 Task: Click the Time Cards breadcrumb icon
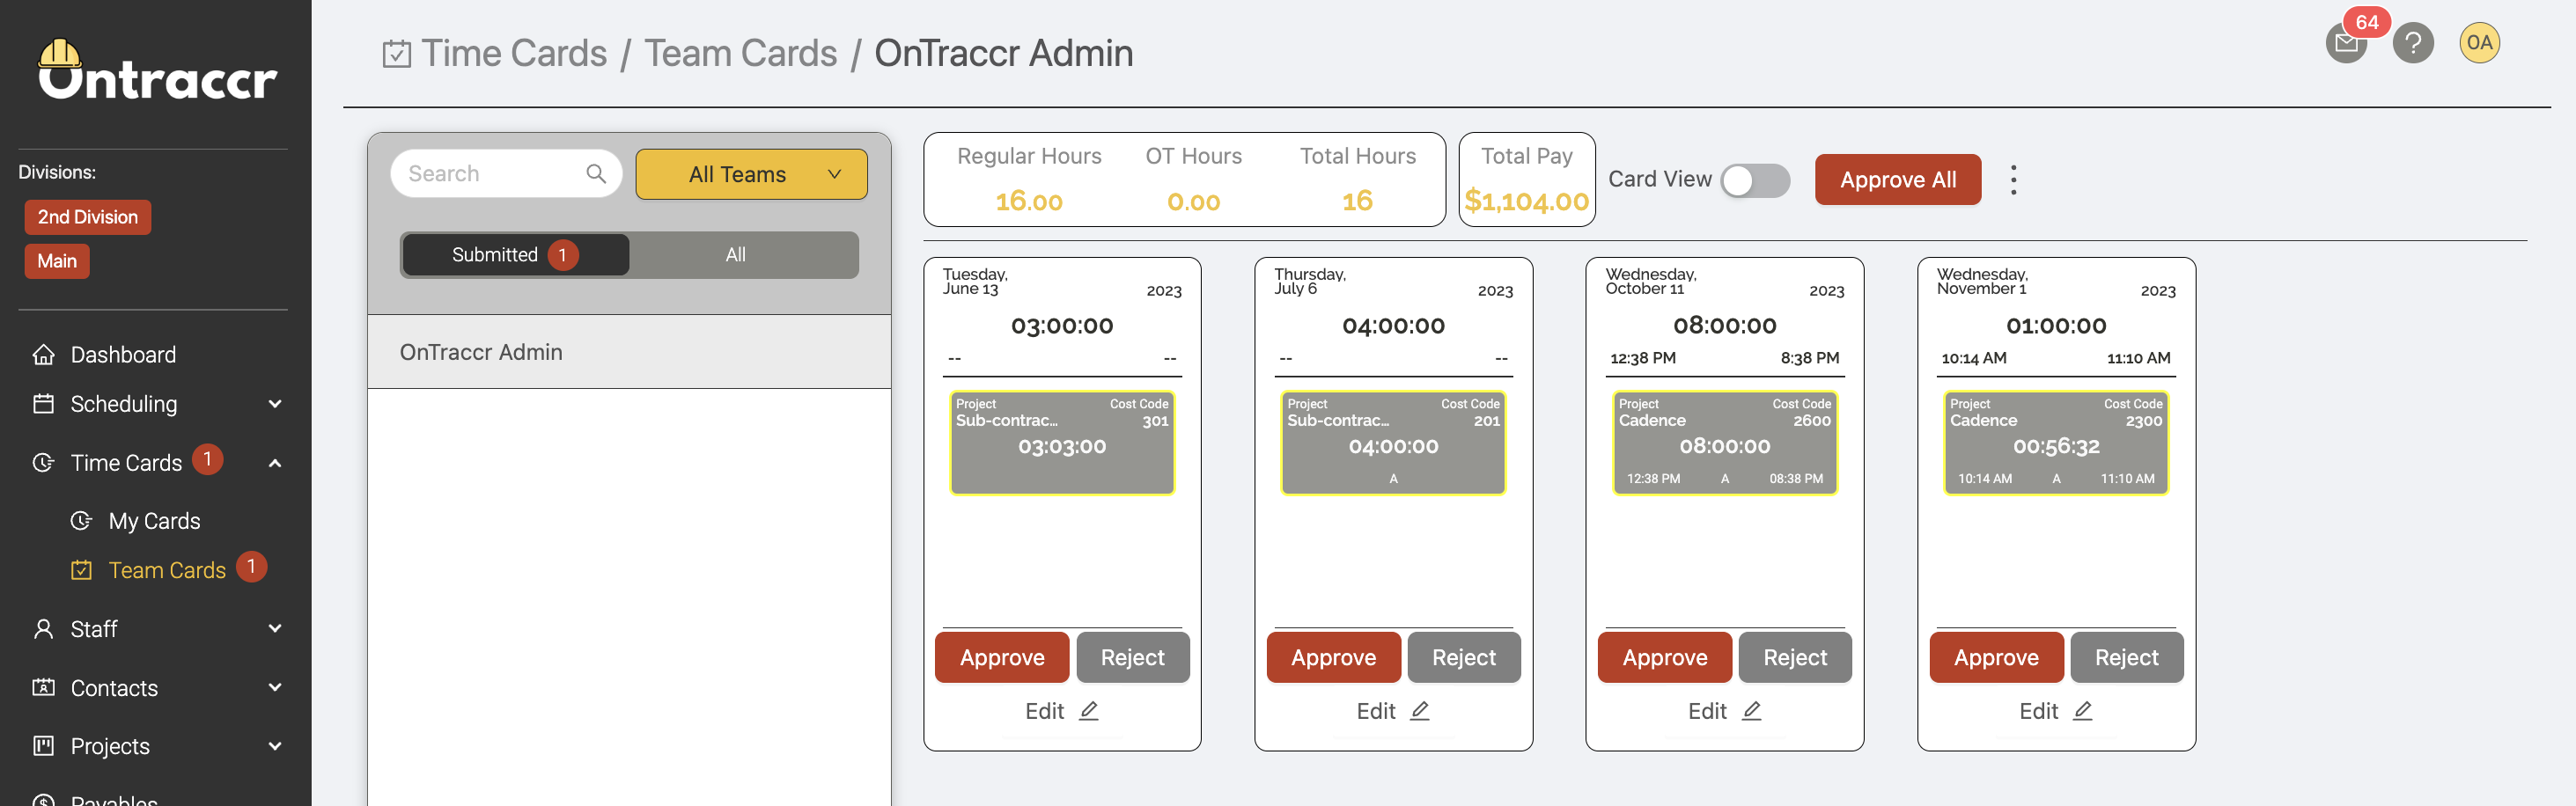(x=396, y=54)
